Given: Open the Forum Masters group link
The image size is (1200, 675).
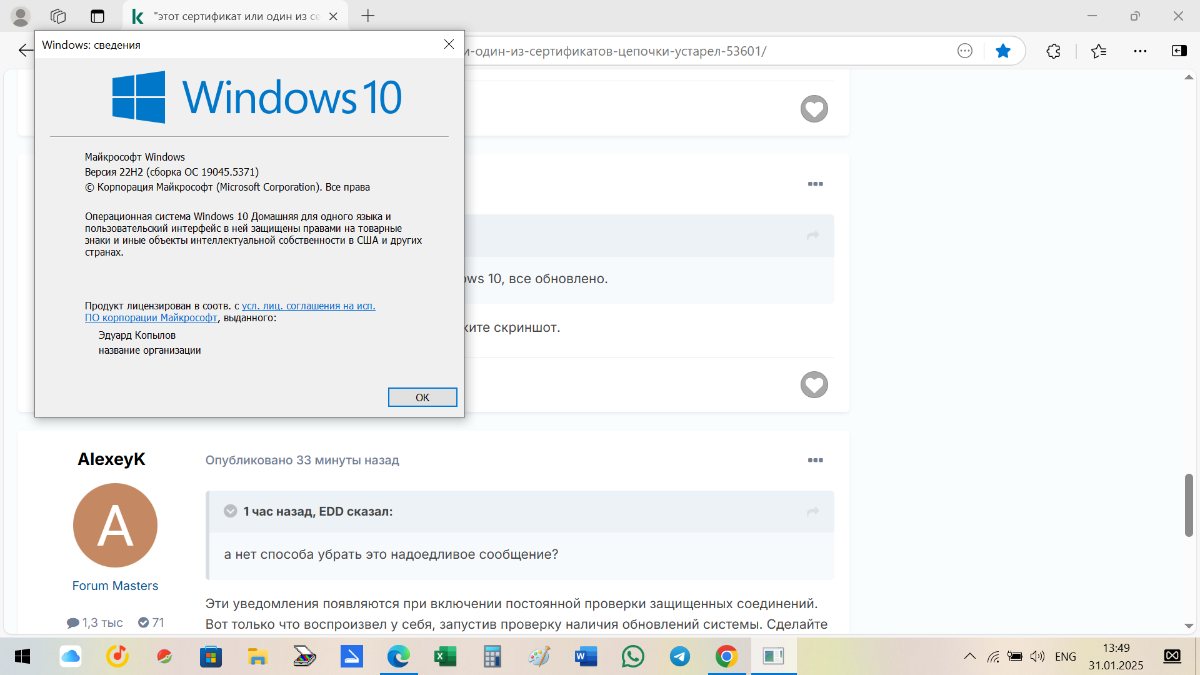Looking at the screenshot, I should tap(115, 586).
